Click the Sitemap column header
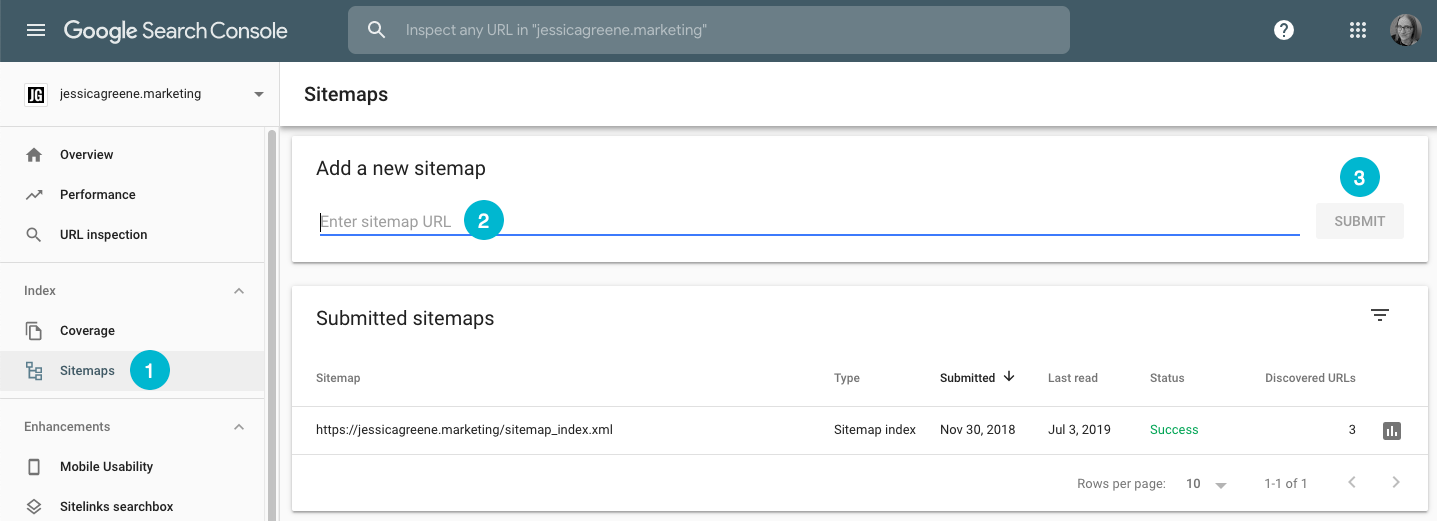The height and width of the screenshot is (521, 1437). [x=338, y=378]
